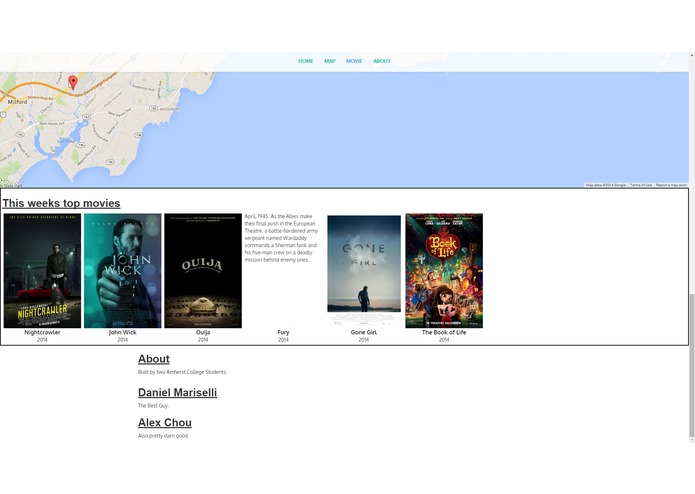Click the John Wick title caption
This screenshot has width=695, height=494.
(x=123, y=332)
